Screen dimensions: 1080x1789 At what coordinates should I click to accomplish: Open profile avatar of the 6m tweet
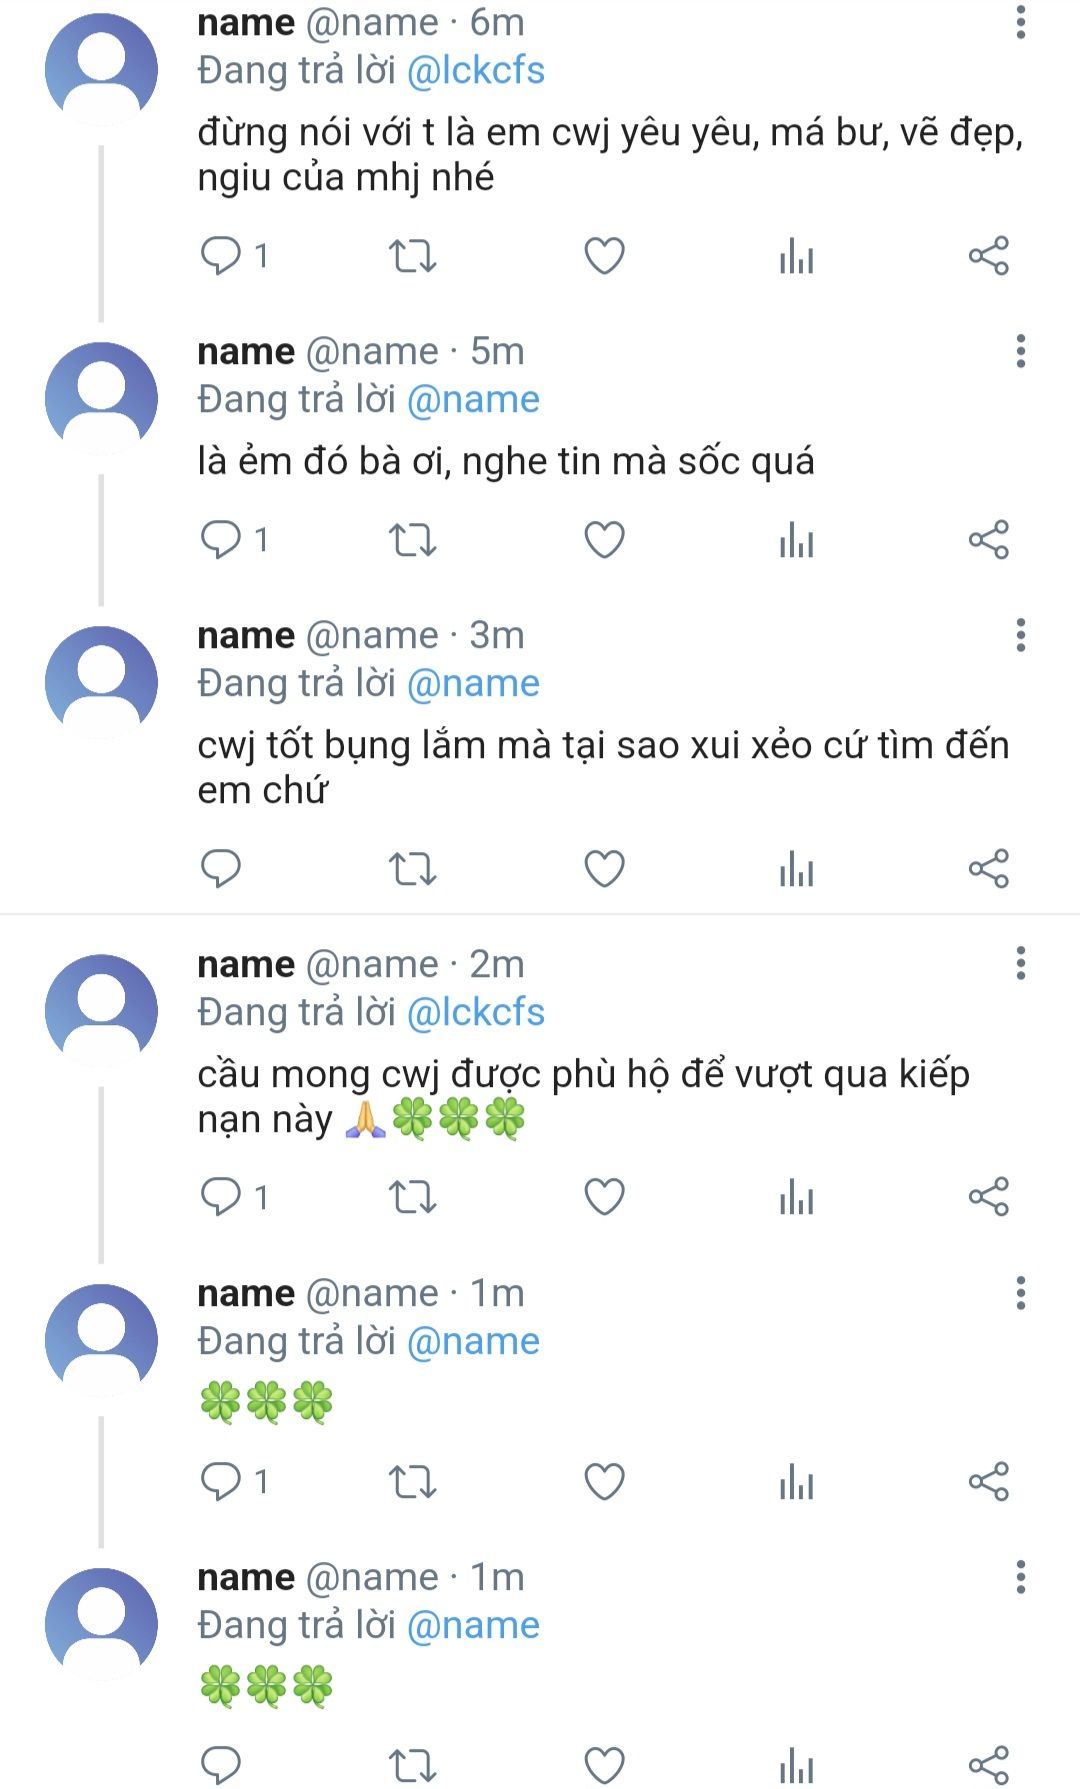coord(101,68)
